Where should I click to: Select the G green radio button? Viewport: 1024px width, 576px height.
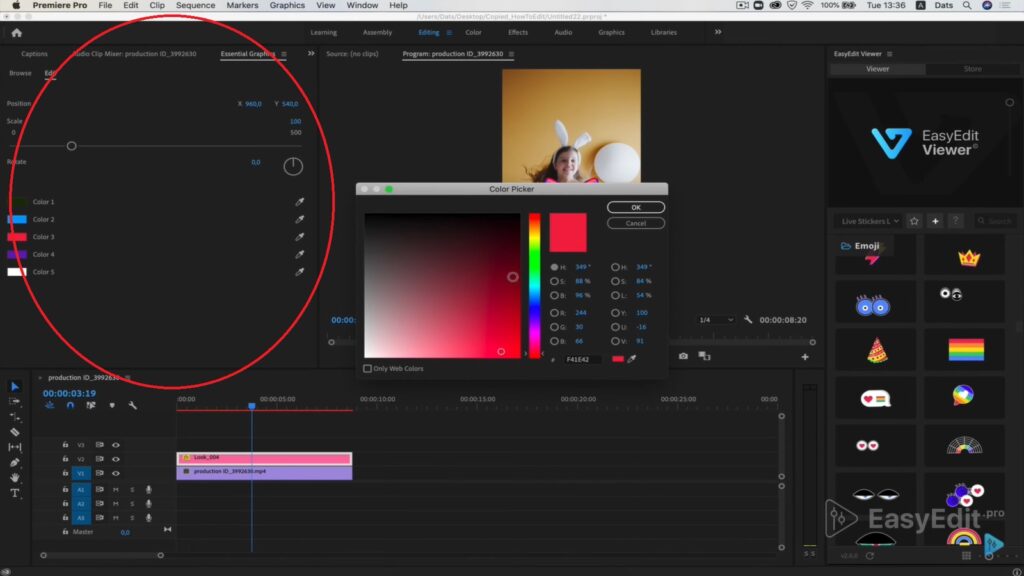[554, 327]
